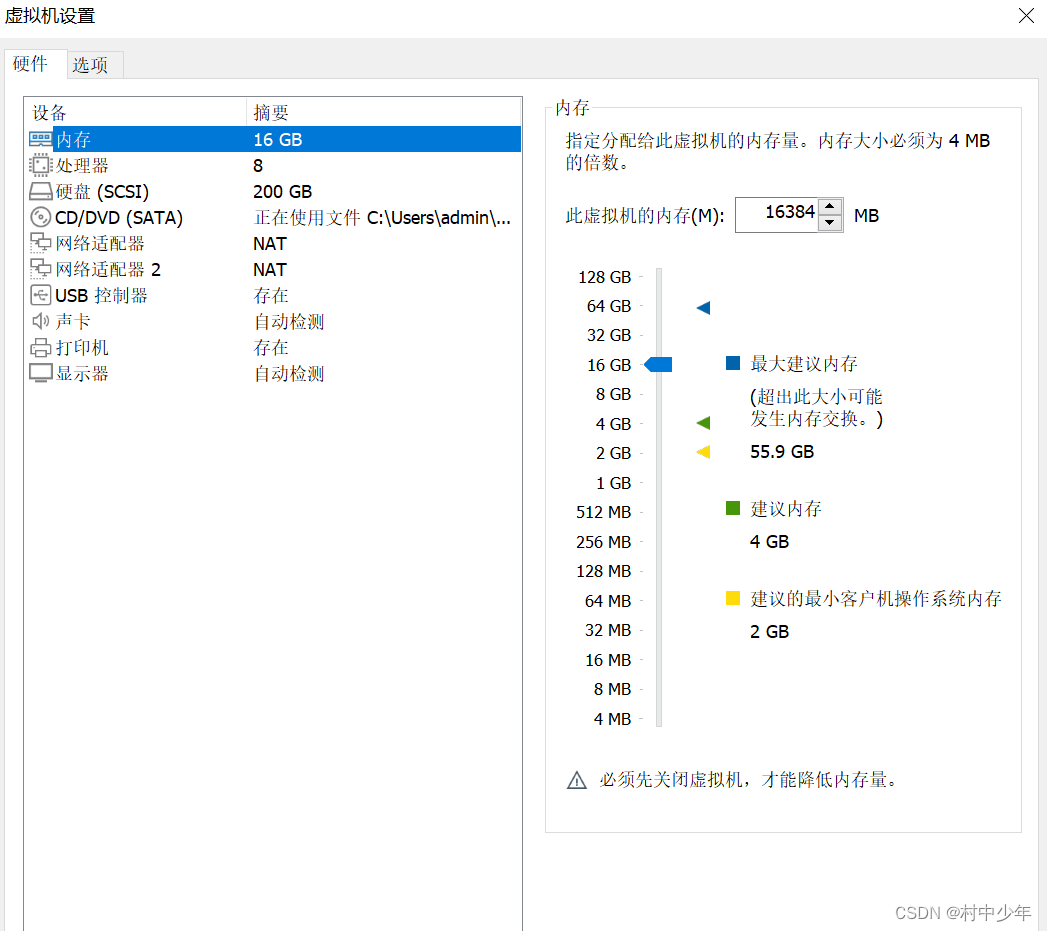Select the 声卡 row
Image resolution: width=1047 pixels, height=931 pixels.
pyautogui.click(x=272, y=322)
